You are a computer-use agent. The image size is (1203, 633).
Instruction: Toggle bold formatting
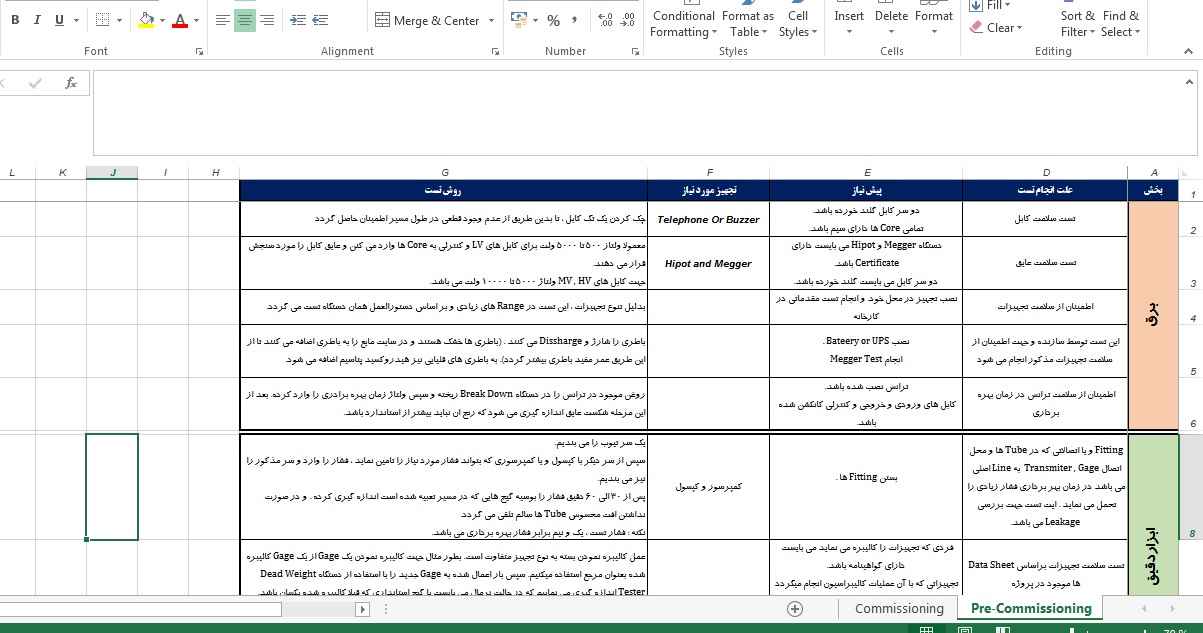16,20
